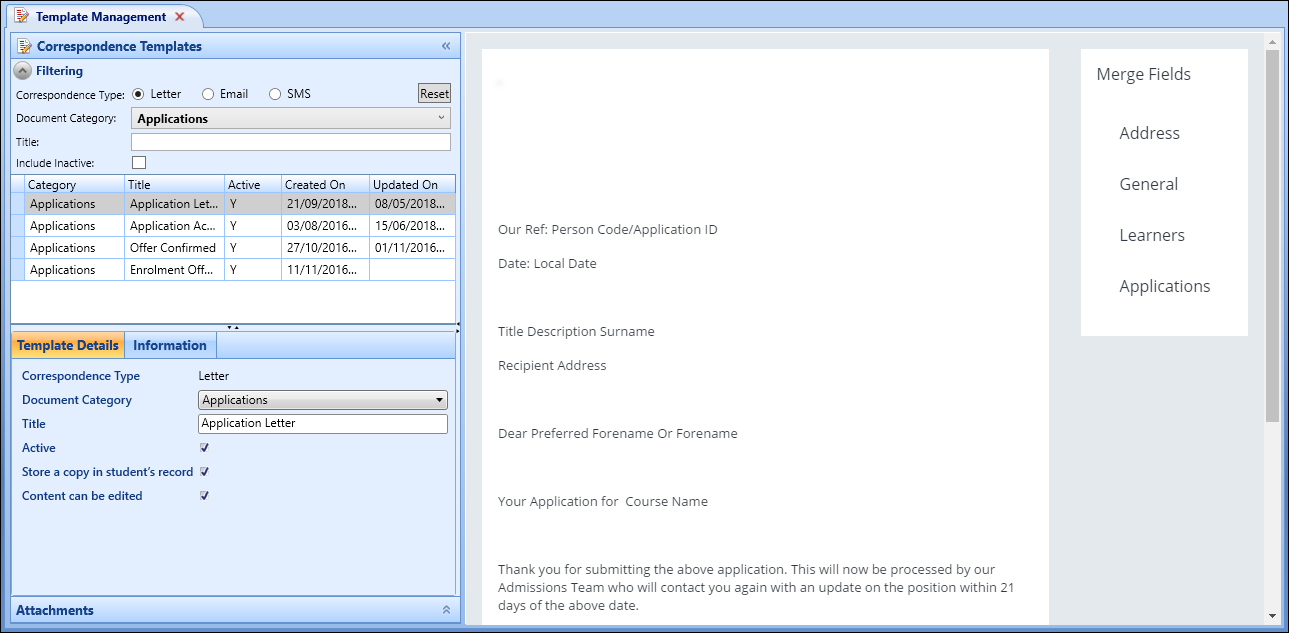Select the Enrolment Off... template row
The image size is (1289, 633).
tap(233, 270)
